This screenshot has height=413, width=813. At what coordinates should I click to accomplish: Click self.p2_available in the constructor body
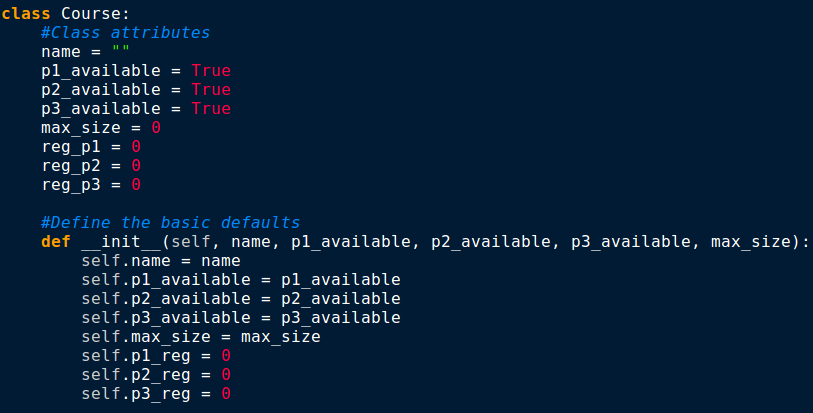pyautogui.click(x=166, y=299)
